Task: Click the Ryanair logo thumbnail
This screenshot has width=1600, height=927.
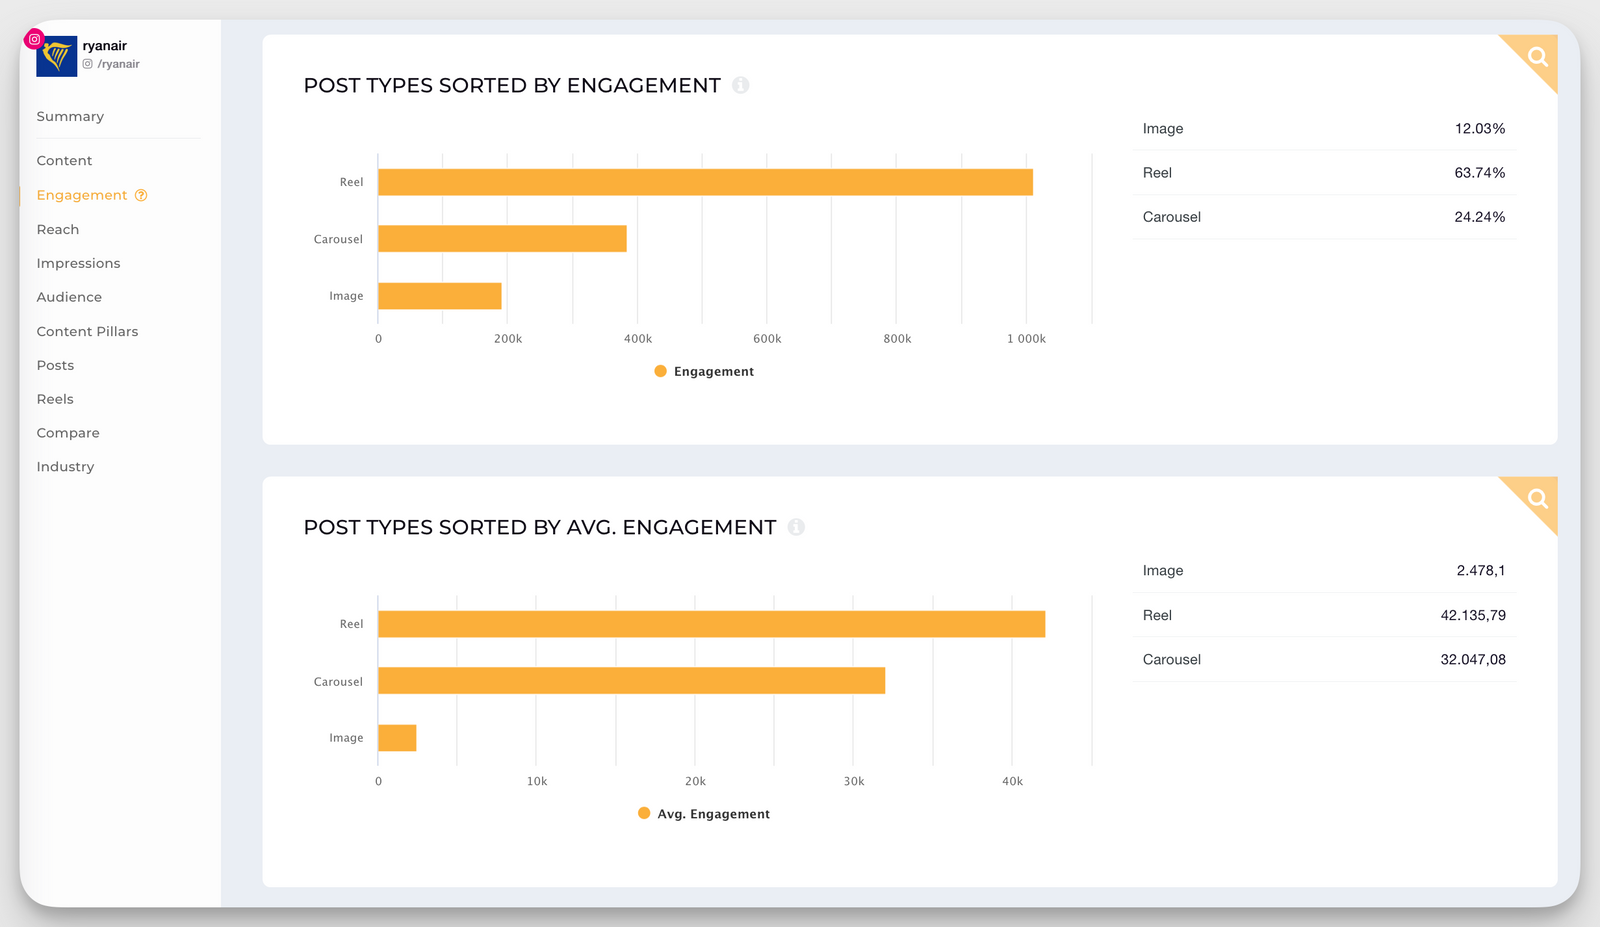Action: point(56,56)
